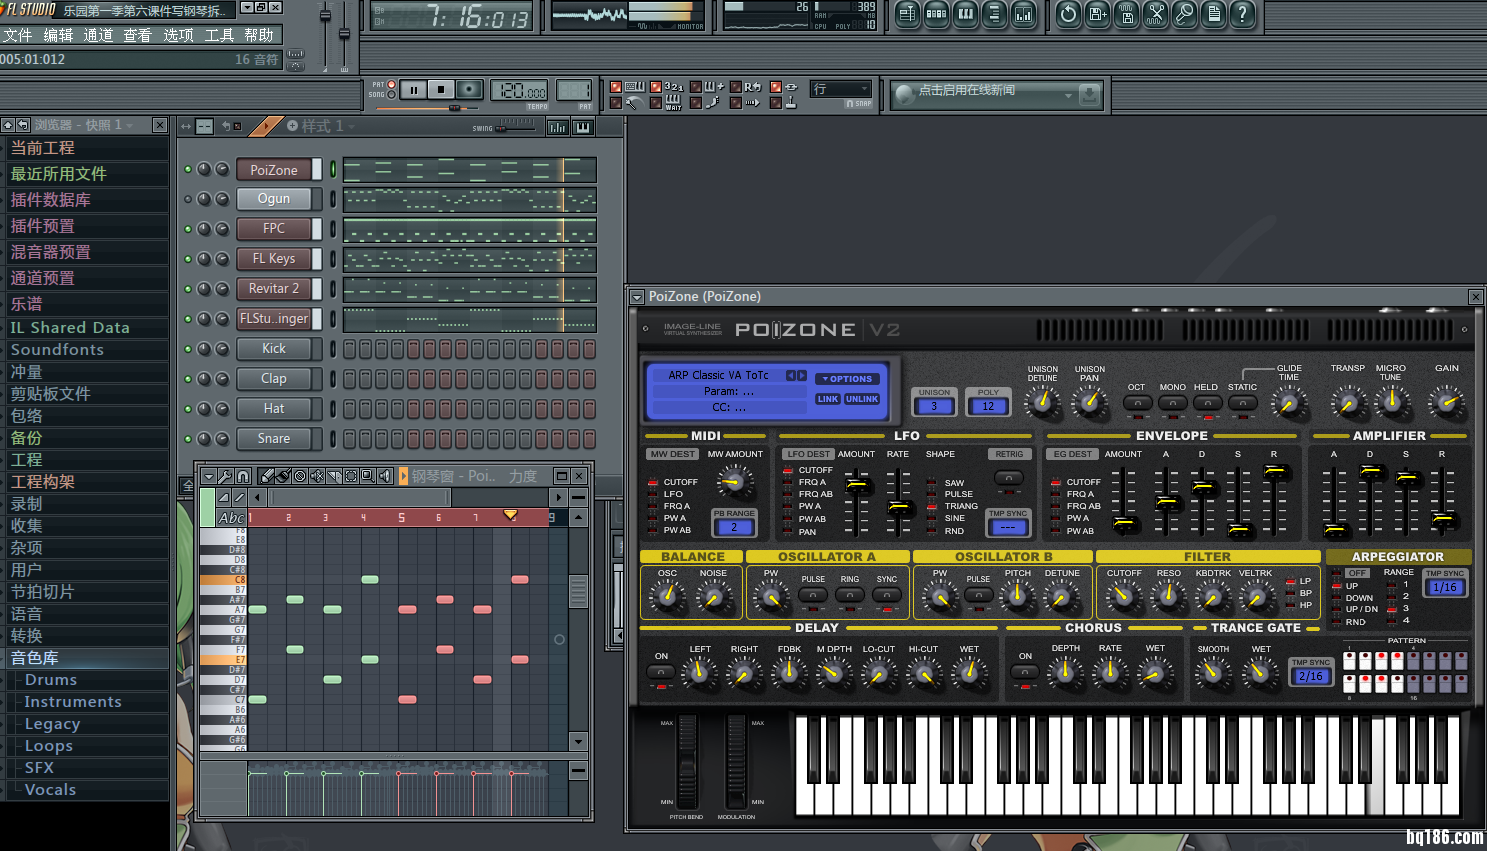This screenshot has height=851, width=1487.
Task: Click the Clap channel button
Action: 274,379
